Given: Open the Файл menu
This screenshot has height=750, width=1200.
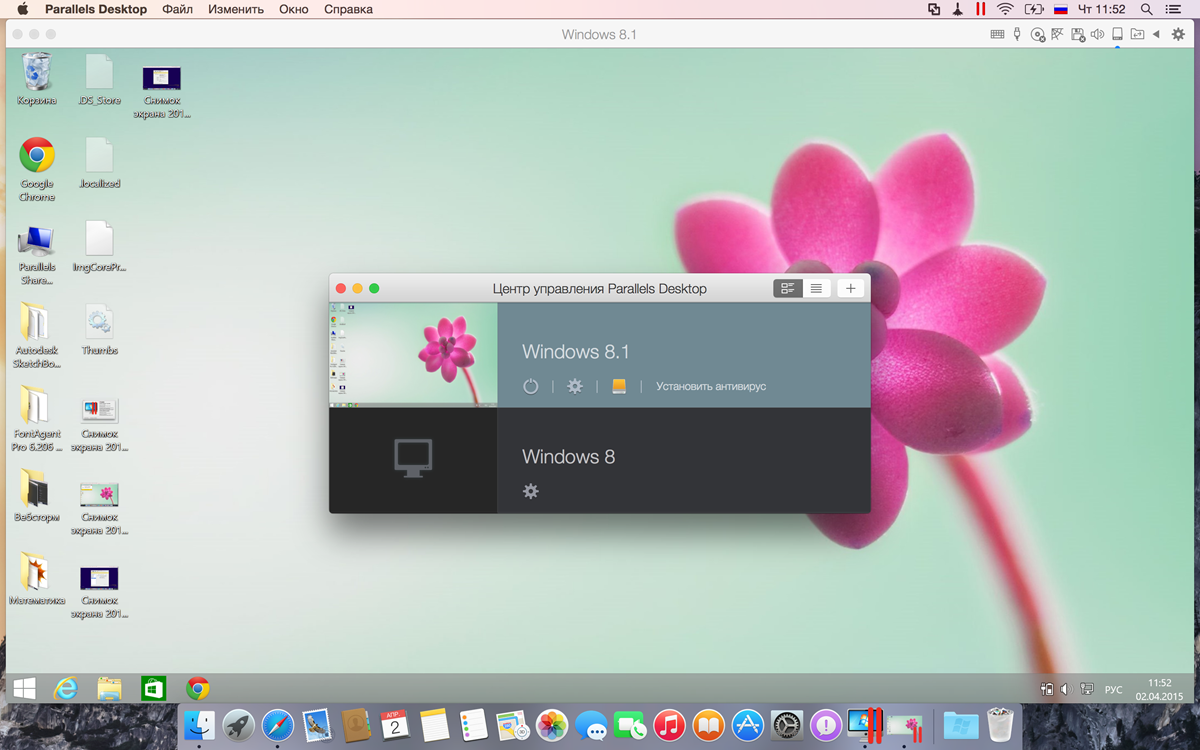Looking at the screenshot, I should 177,9.
